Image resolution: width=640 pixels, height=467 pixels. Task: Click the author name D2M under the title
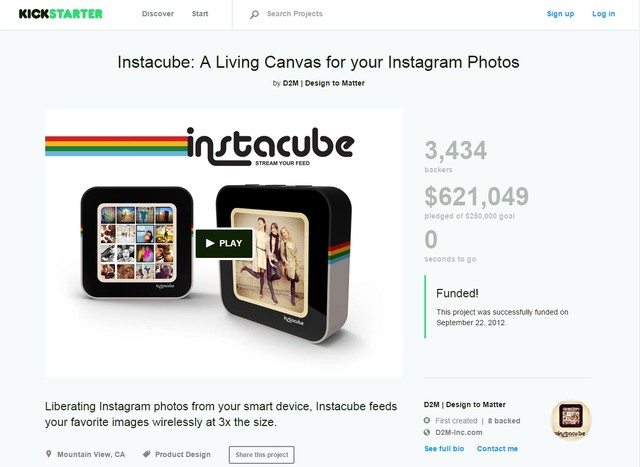point(324,83)
